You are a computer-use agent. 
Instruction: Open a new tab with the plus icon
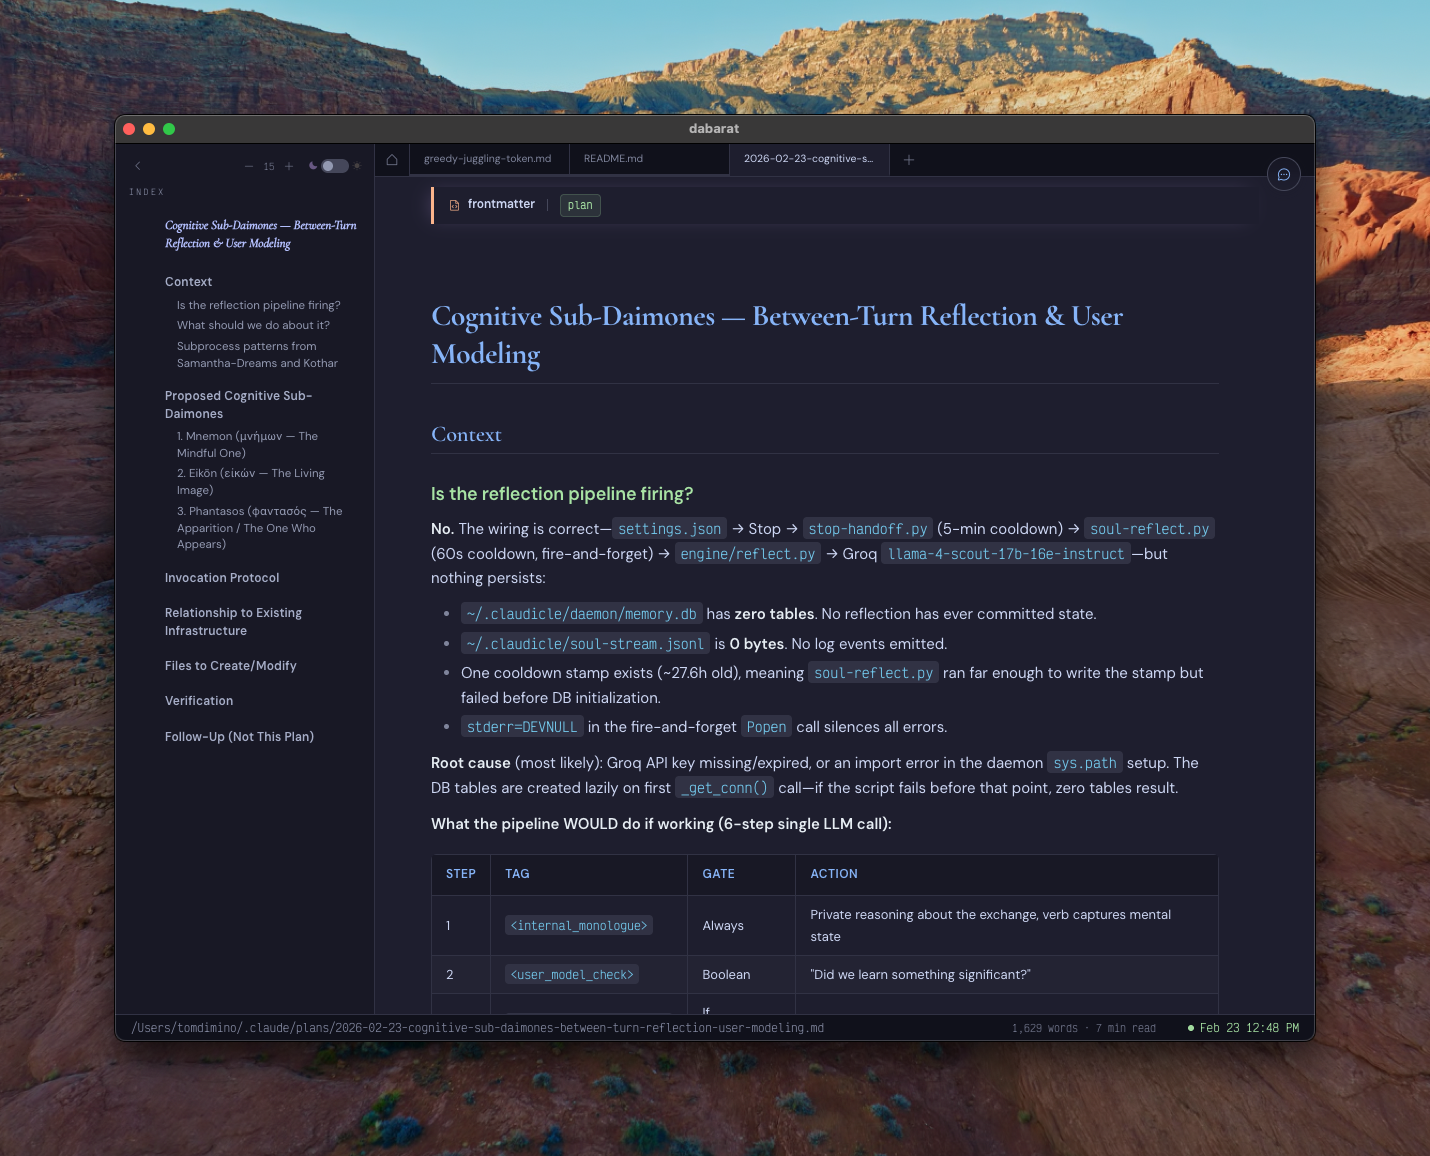coord(909,159)
